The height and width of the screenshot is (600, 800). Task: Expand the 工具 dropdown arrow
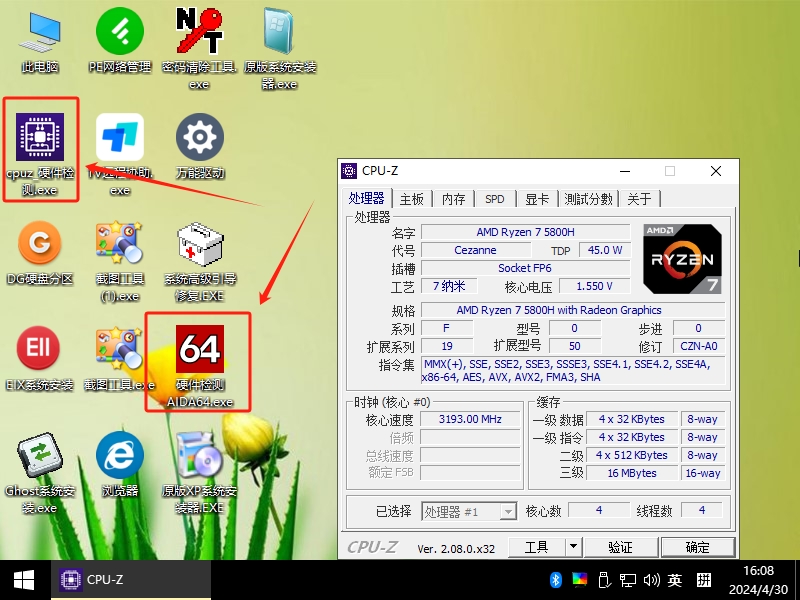573,547
